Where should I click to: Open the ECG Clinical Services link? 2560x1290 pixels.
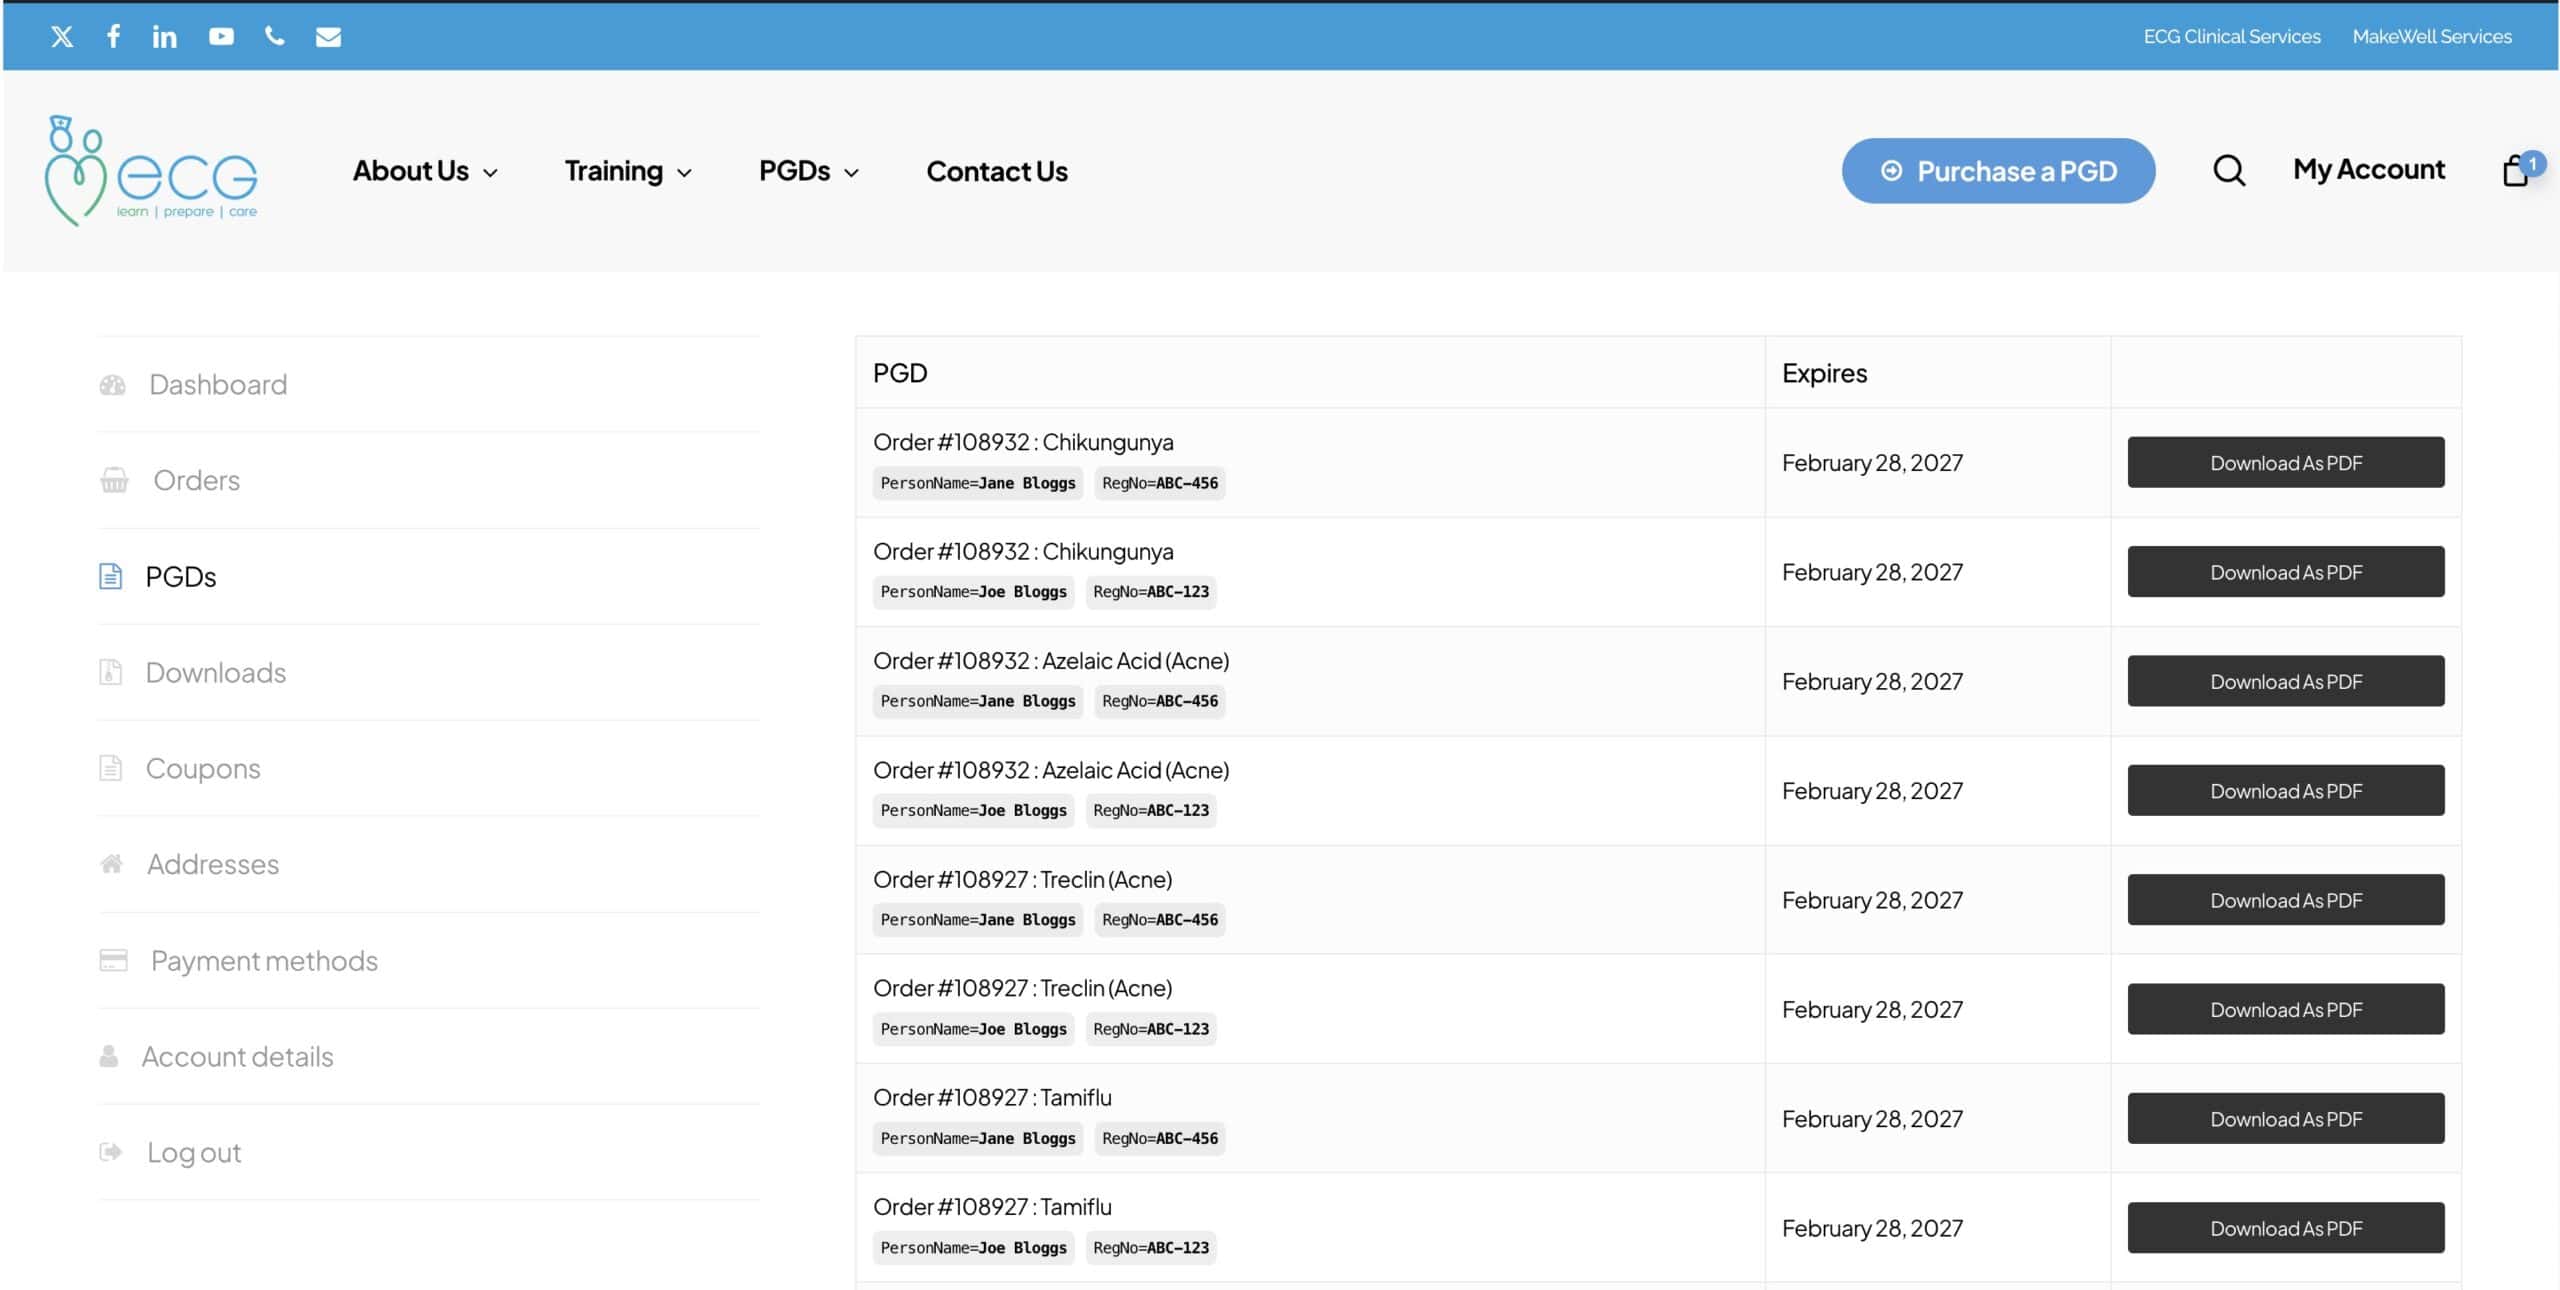pyautogui.click(x=2231, y=36)
